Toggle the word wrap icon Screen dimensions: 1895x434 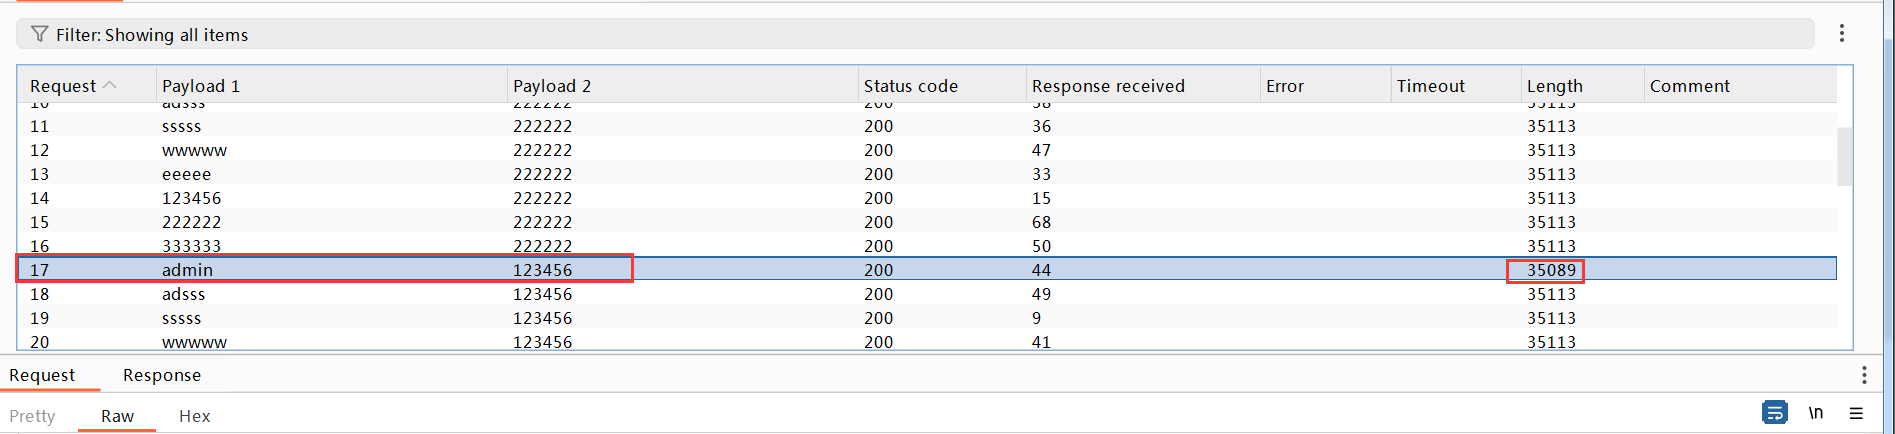coord(1774,412)
